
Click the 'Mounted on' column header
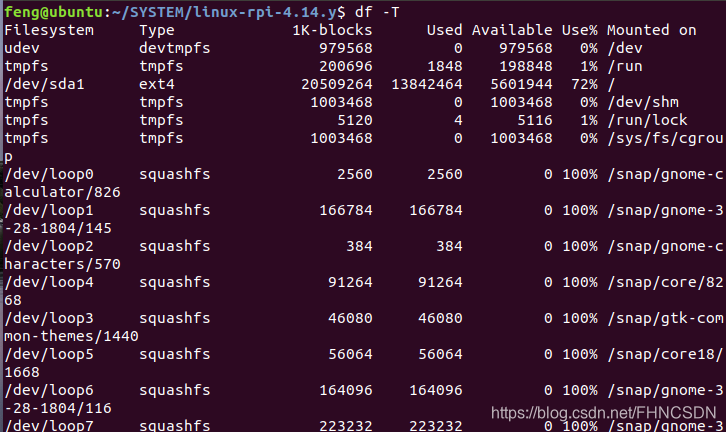click(652, 31)
